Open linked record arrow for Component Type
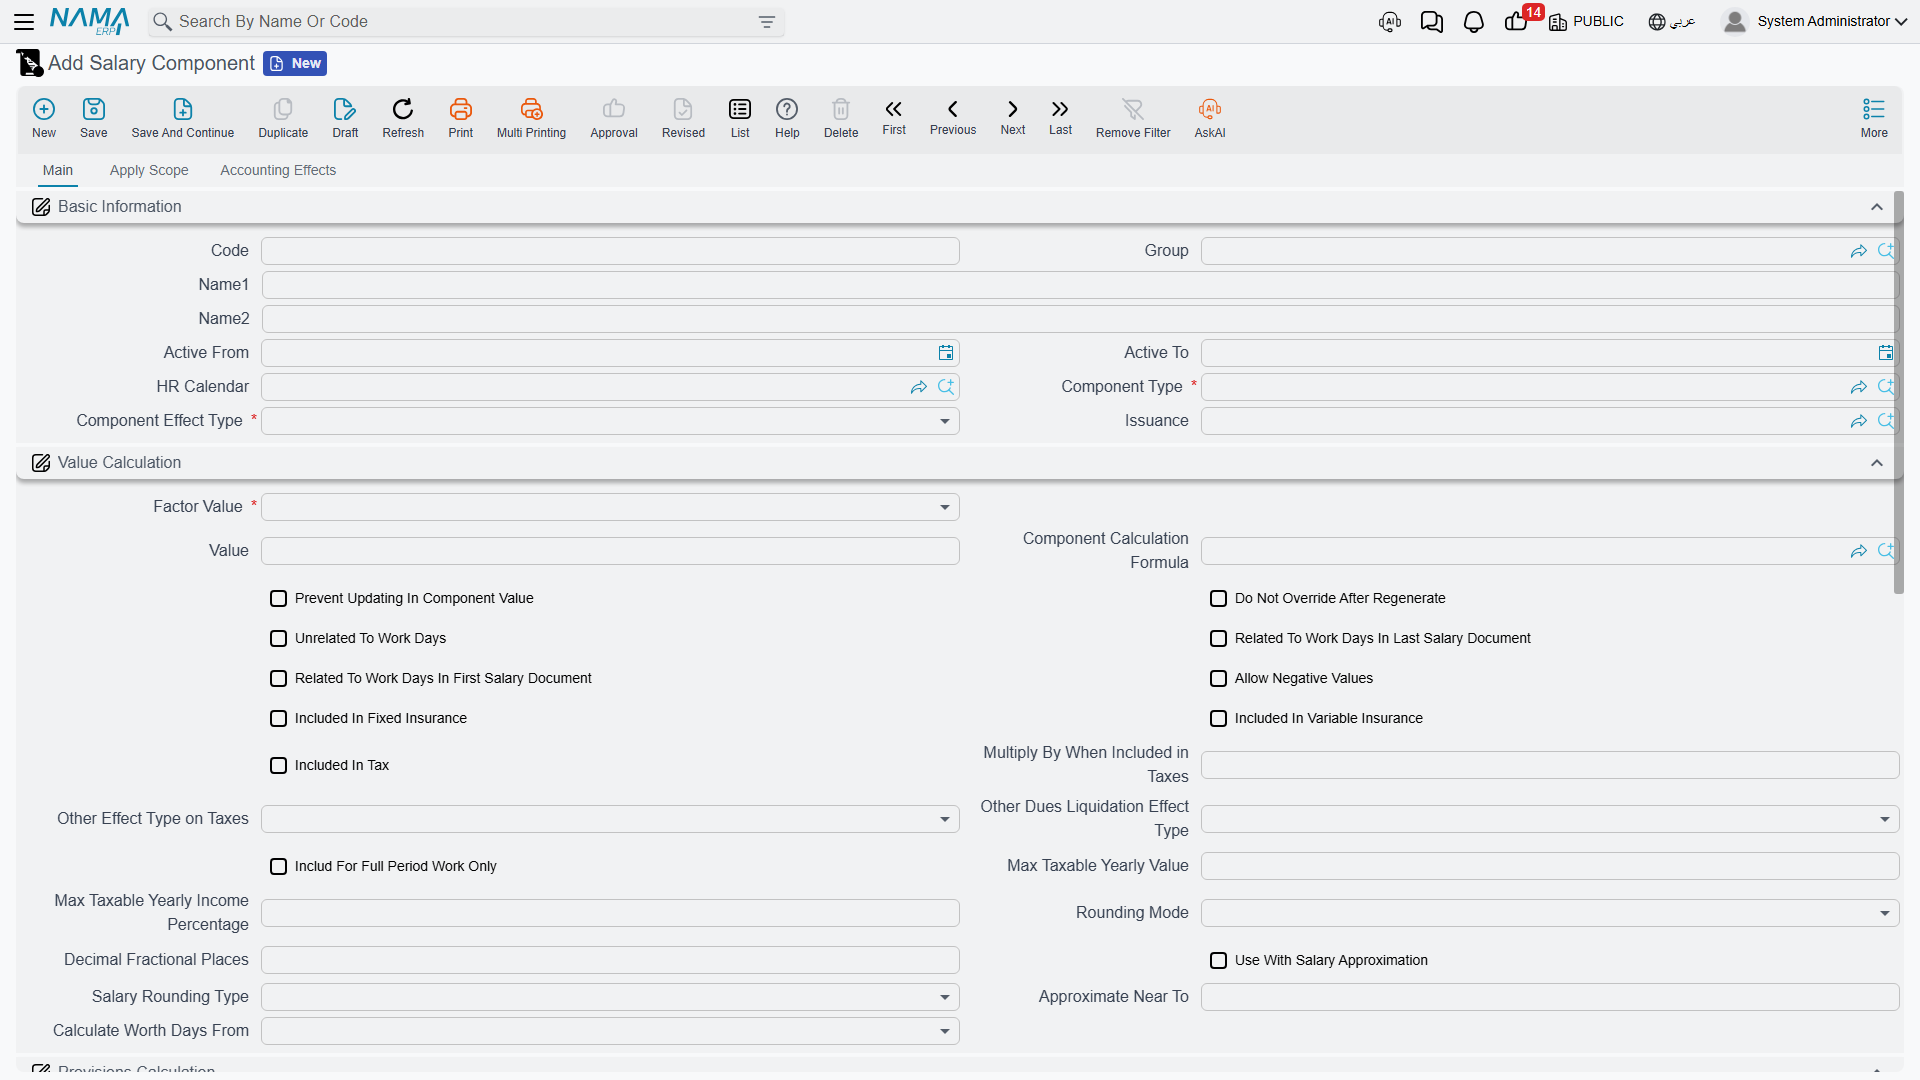The image size is (1920, 1080). [1859, 387]
